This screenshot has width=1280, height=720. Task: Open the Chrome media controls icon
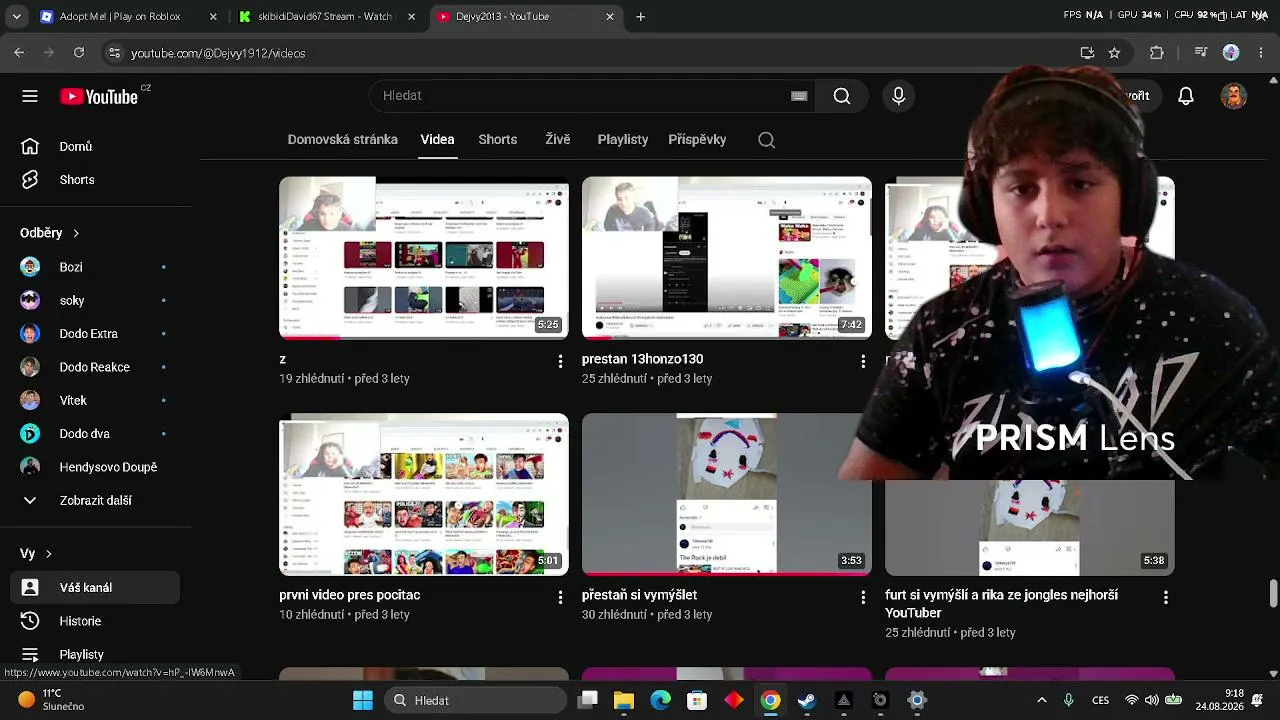(1201, 53)
